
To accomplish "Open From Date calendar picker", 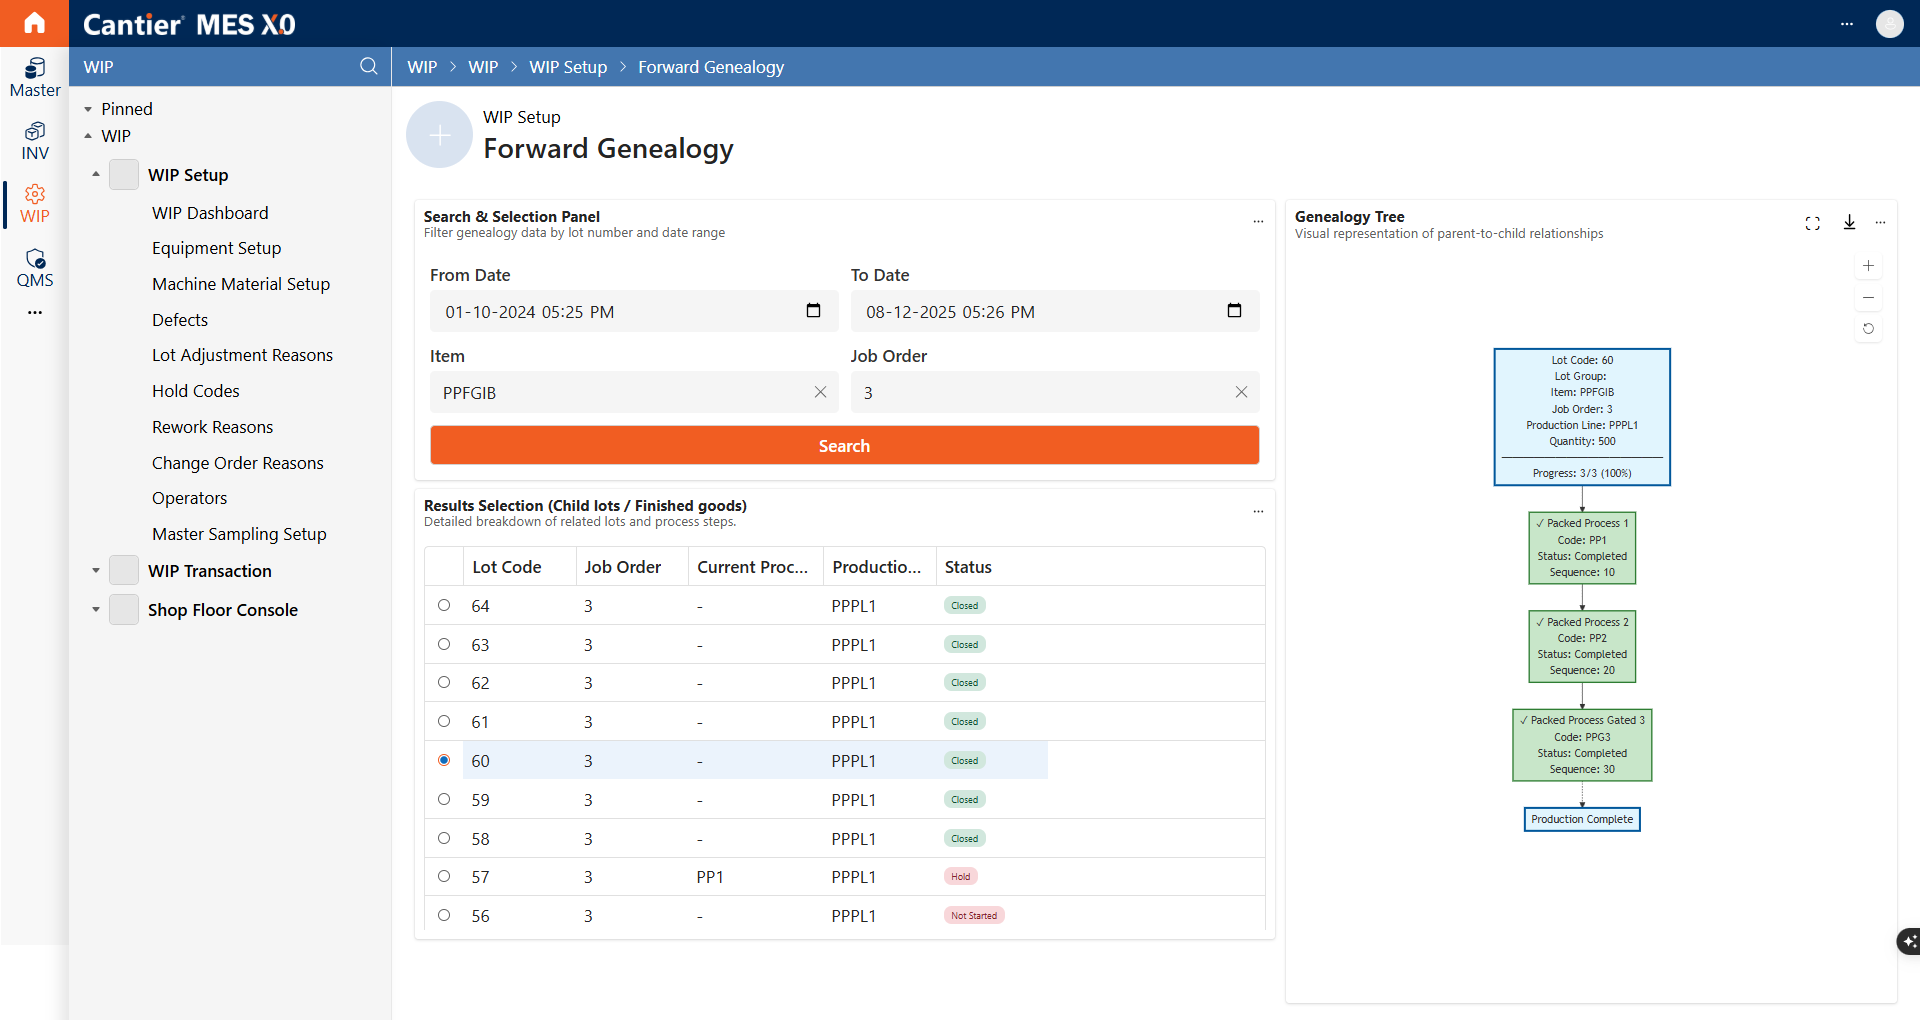I will pos(813,311).
